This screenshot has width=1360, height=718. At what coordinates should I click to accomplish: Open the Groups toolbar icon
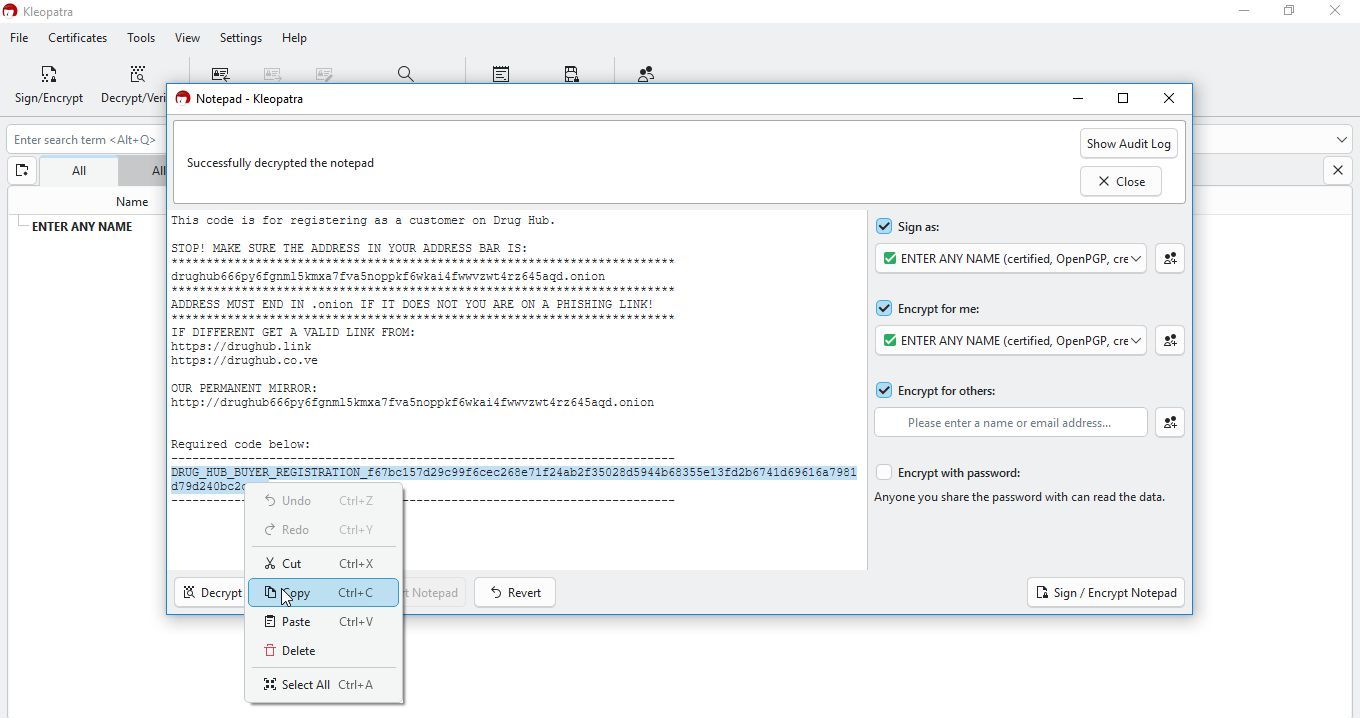point(646,74)
